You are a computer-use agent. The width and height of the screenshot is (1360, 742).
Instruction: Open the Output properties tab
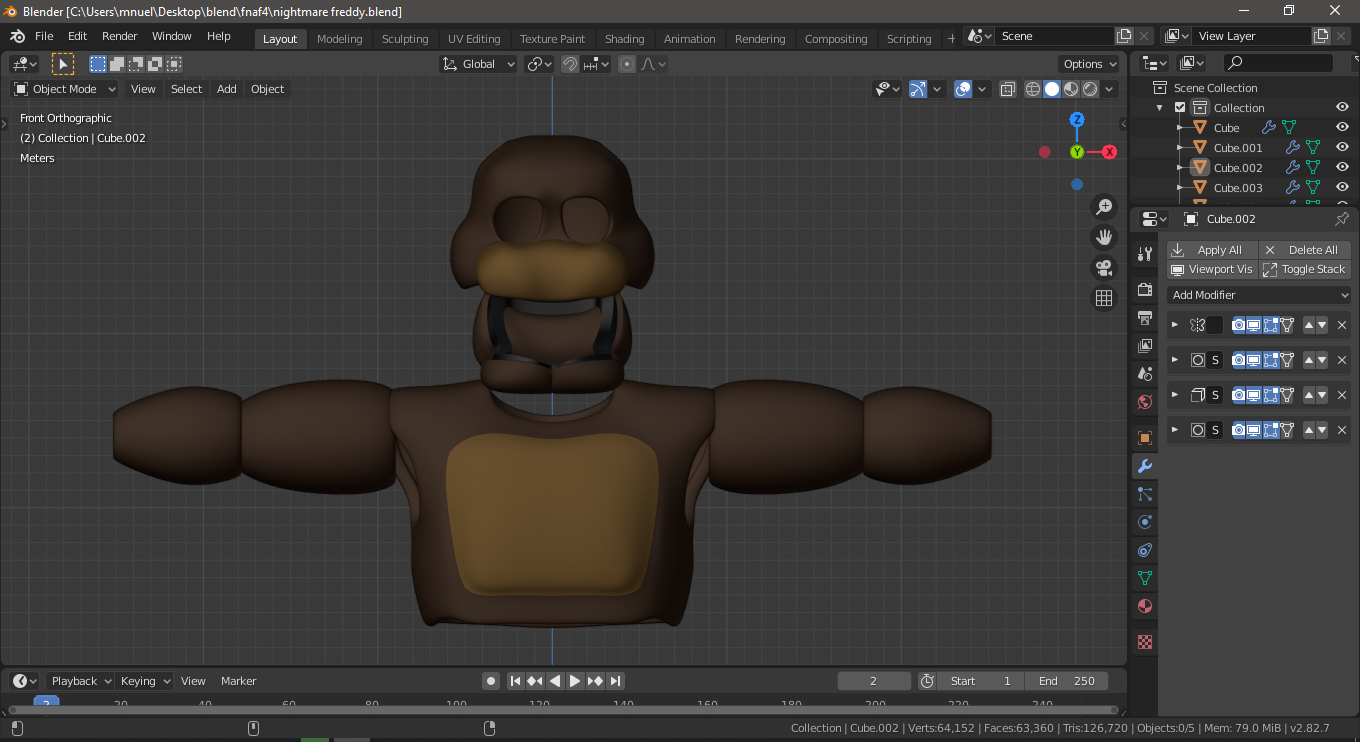[x=1145, y=318]
